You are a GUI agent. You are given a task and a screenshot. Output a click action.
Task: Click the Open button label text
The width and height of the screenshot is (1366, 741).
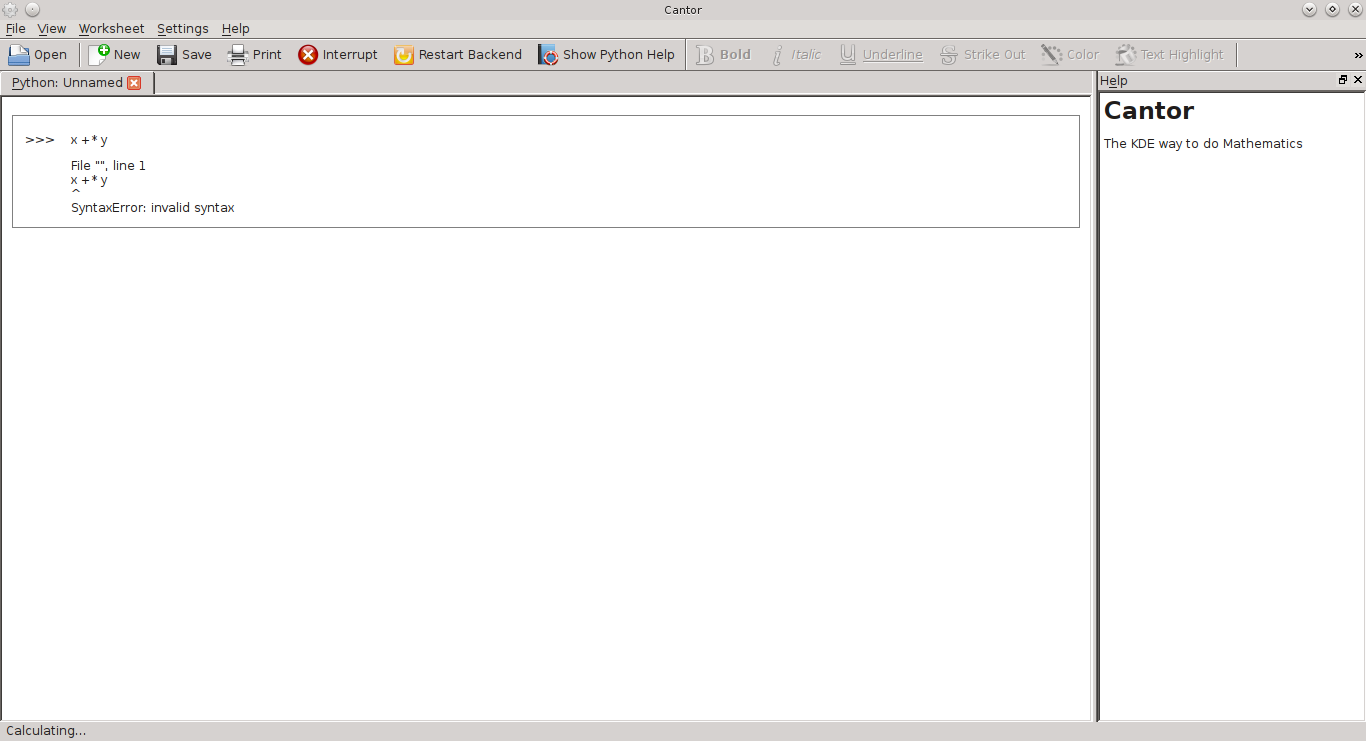[50, 55]
